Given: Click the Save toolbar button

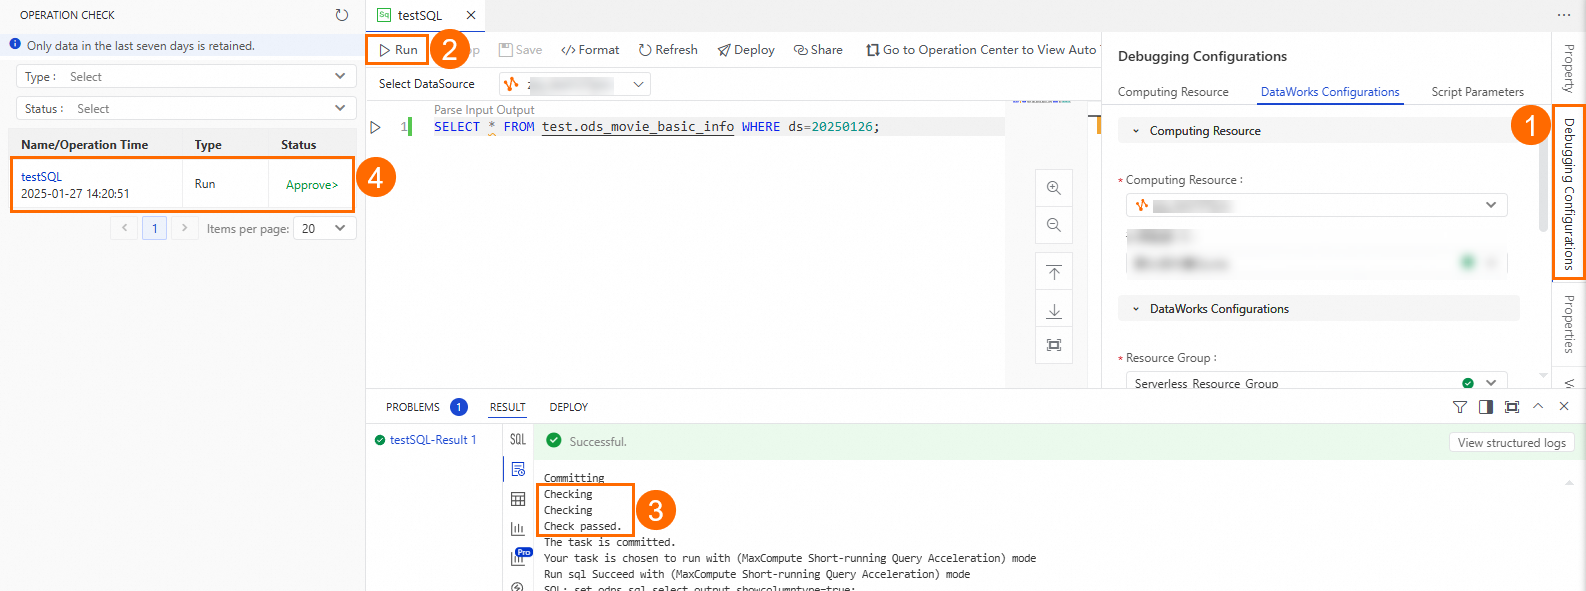Looking at the screenshot, I should tap(520, 50).
